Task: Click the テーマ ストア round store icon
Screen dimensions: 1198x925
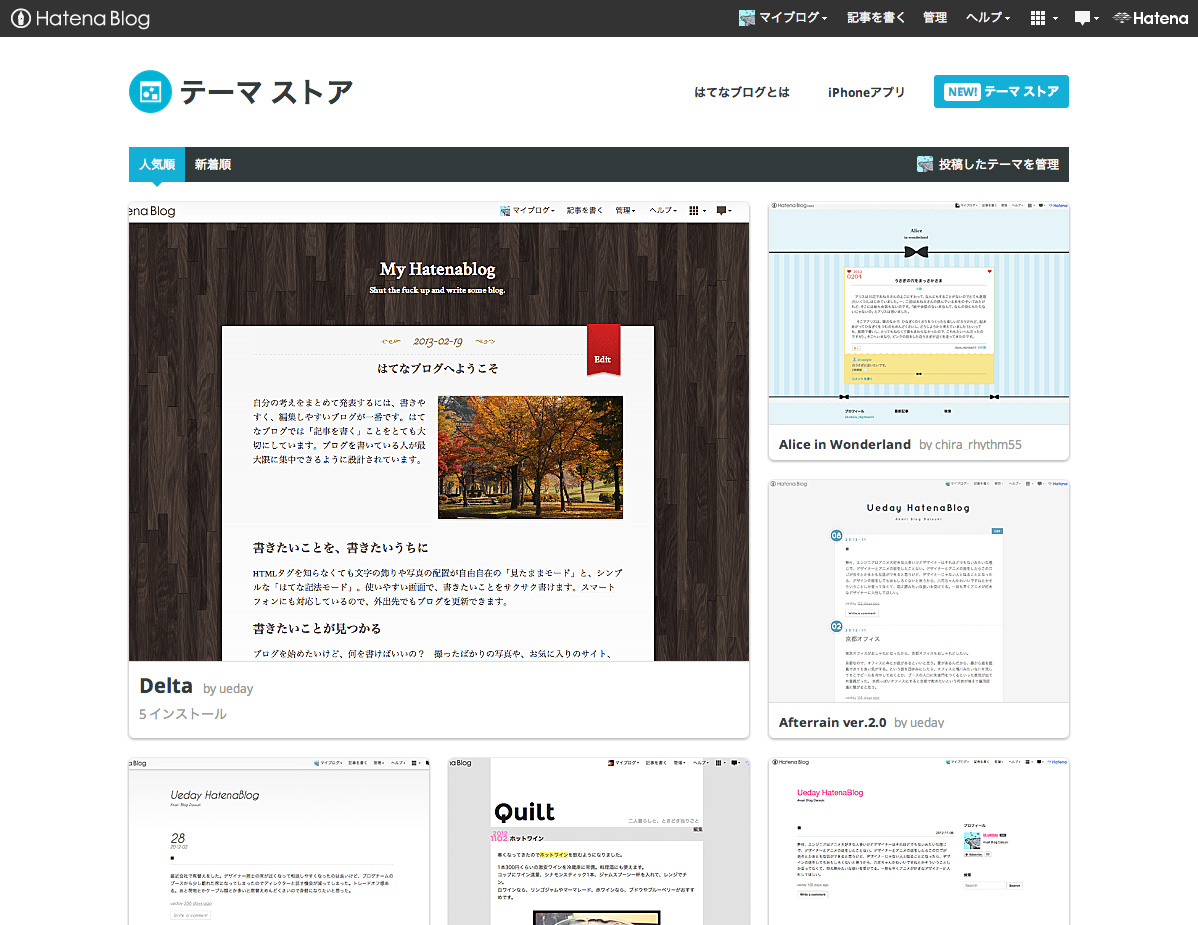Action: (x=151, y=92)
